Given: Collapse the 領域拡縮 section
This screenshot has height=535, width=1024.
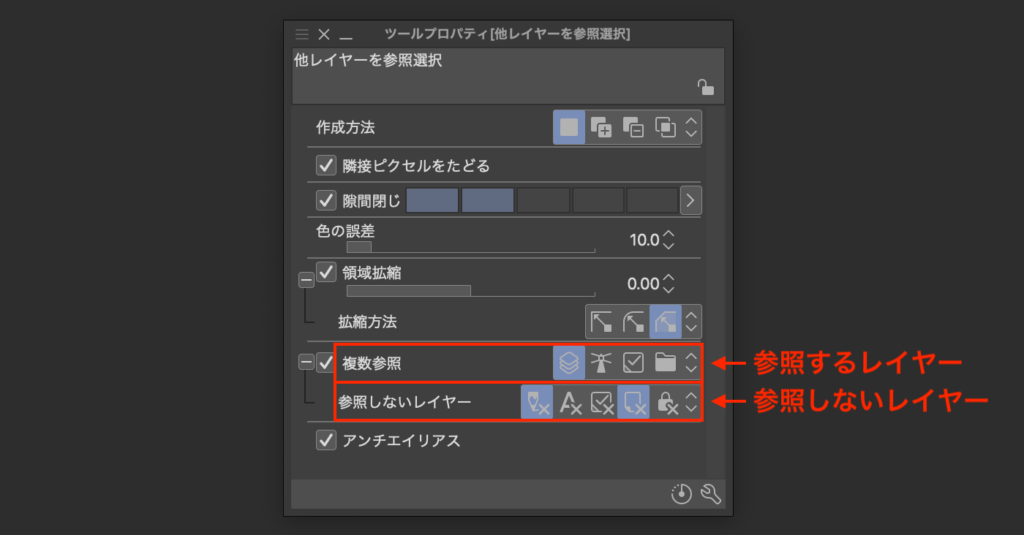Looking at the screenshot, I should point(306,280).
